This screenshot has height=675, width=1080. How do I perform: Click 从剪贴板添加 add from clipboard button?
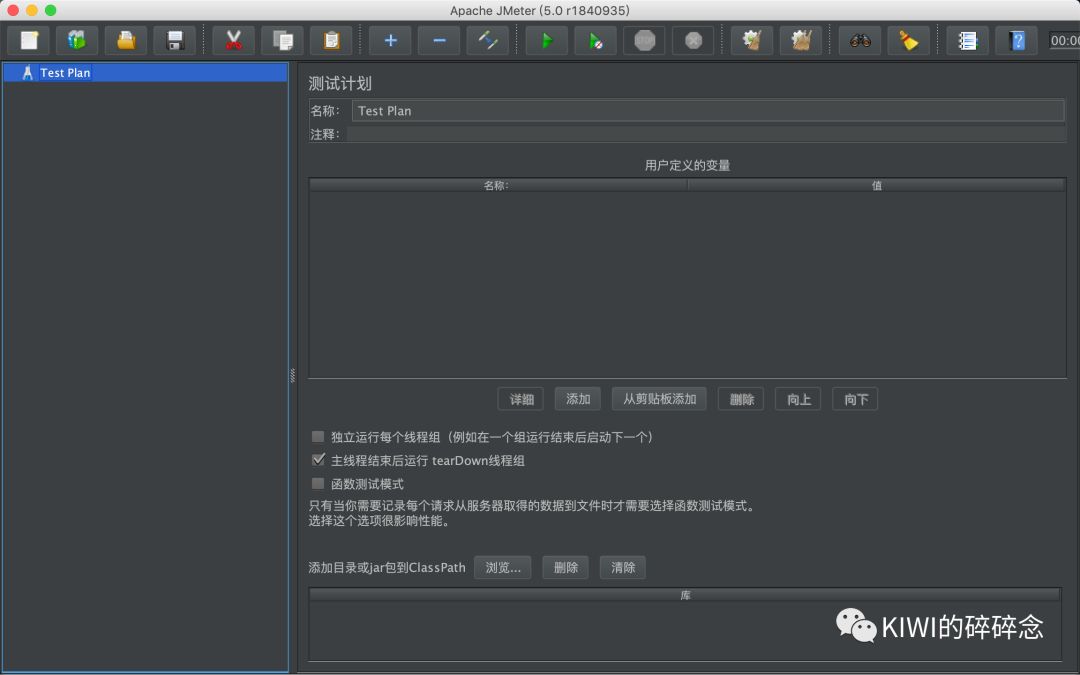click(659, 399)
